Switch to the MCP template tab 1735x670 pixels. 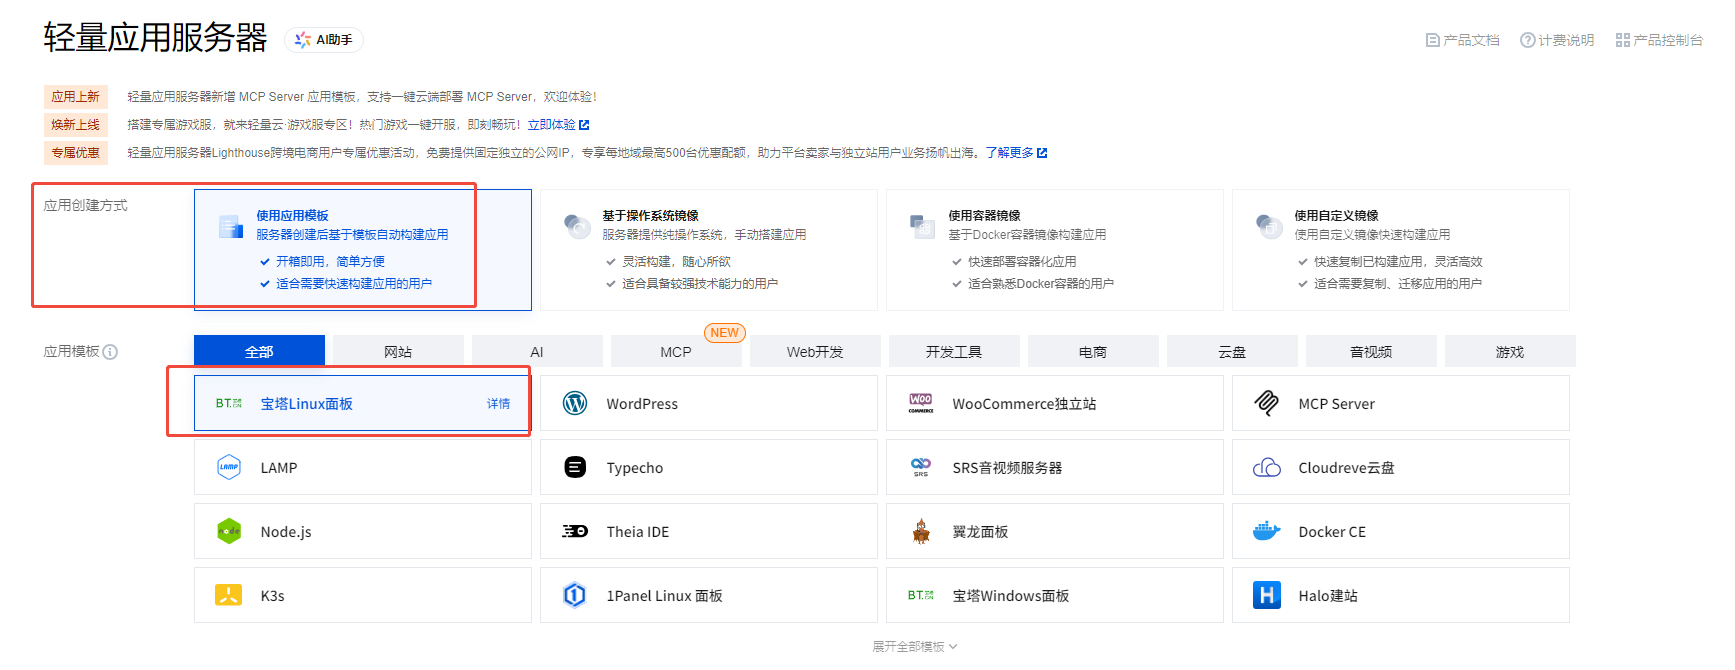(x=676, y=351)
